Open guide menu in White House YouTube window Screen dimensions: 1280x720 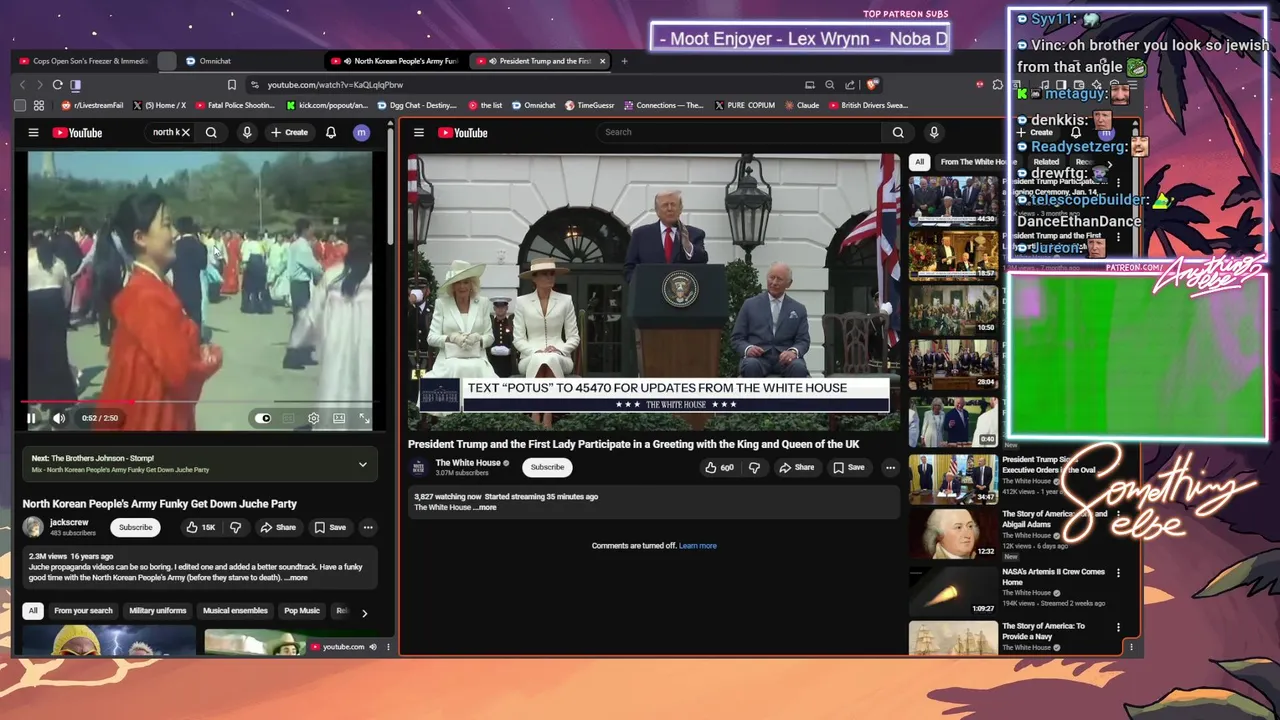419,132
